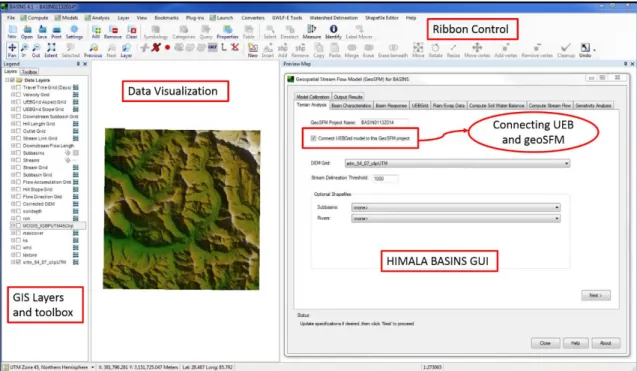Collapse the Data Layers tree group
The width and height of the screenshot is (637, 371).
tap(7, 80)
